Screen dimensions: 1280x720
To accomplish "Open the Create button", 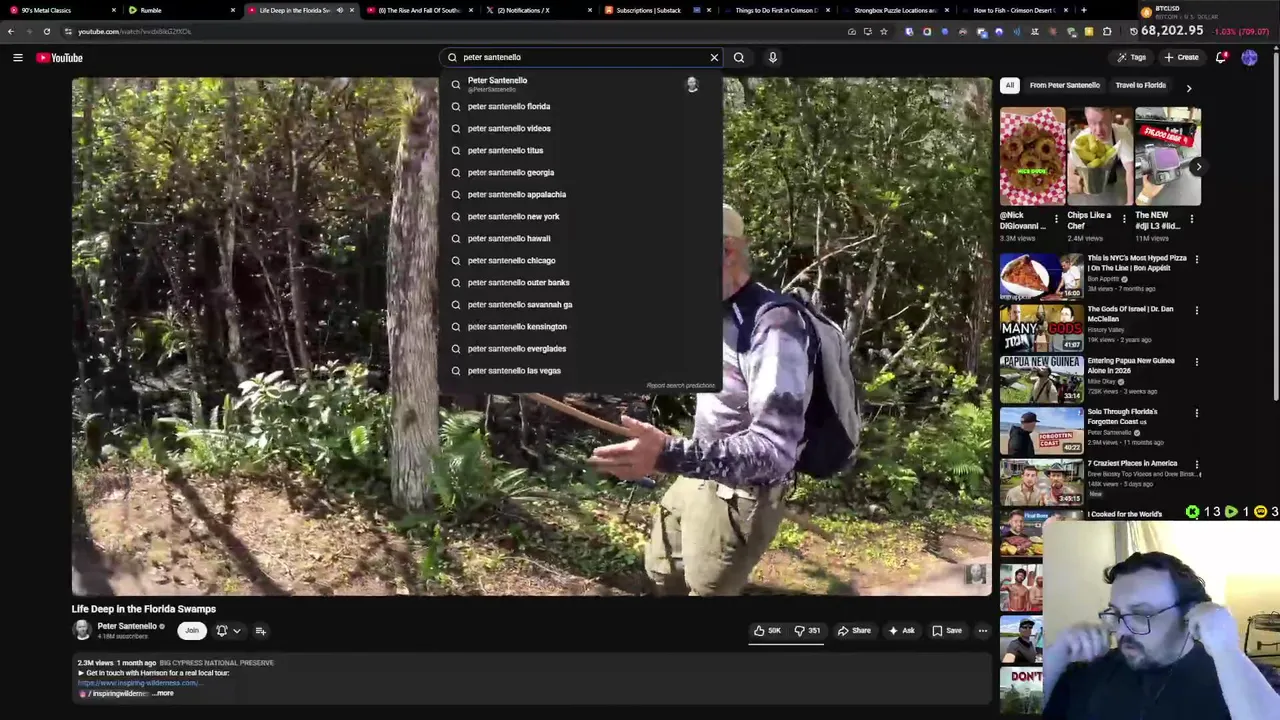I will coord(1181,57).
